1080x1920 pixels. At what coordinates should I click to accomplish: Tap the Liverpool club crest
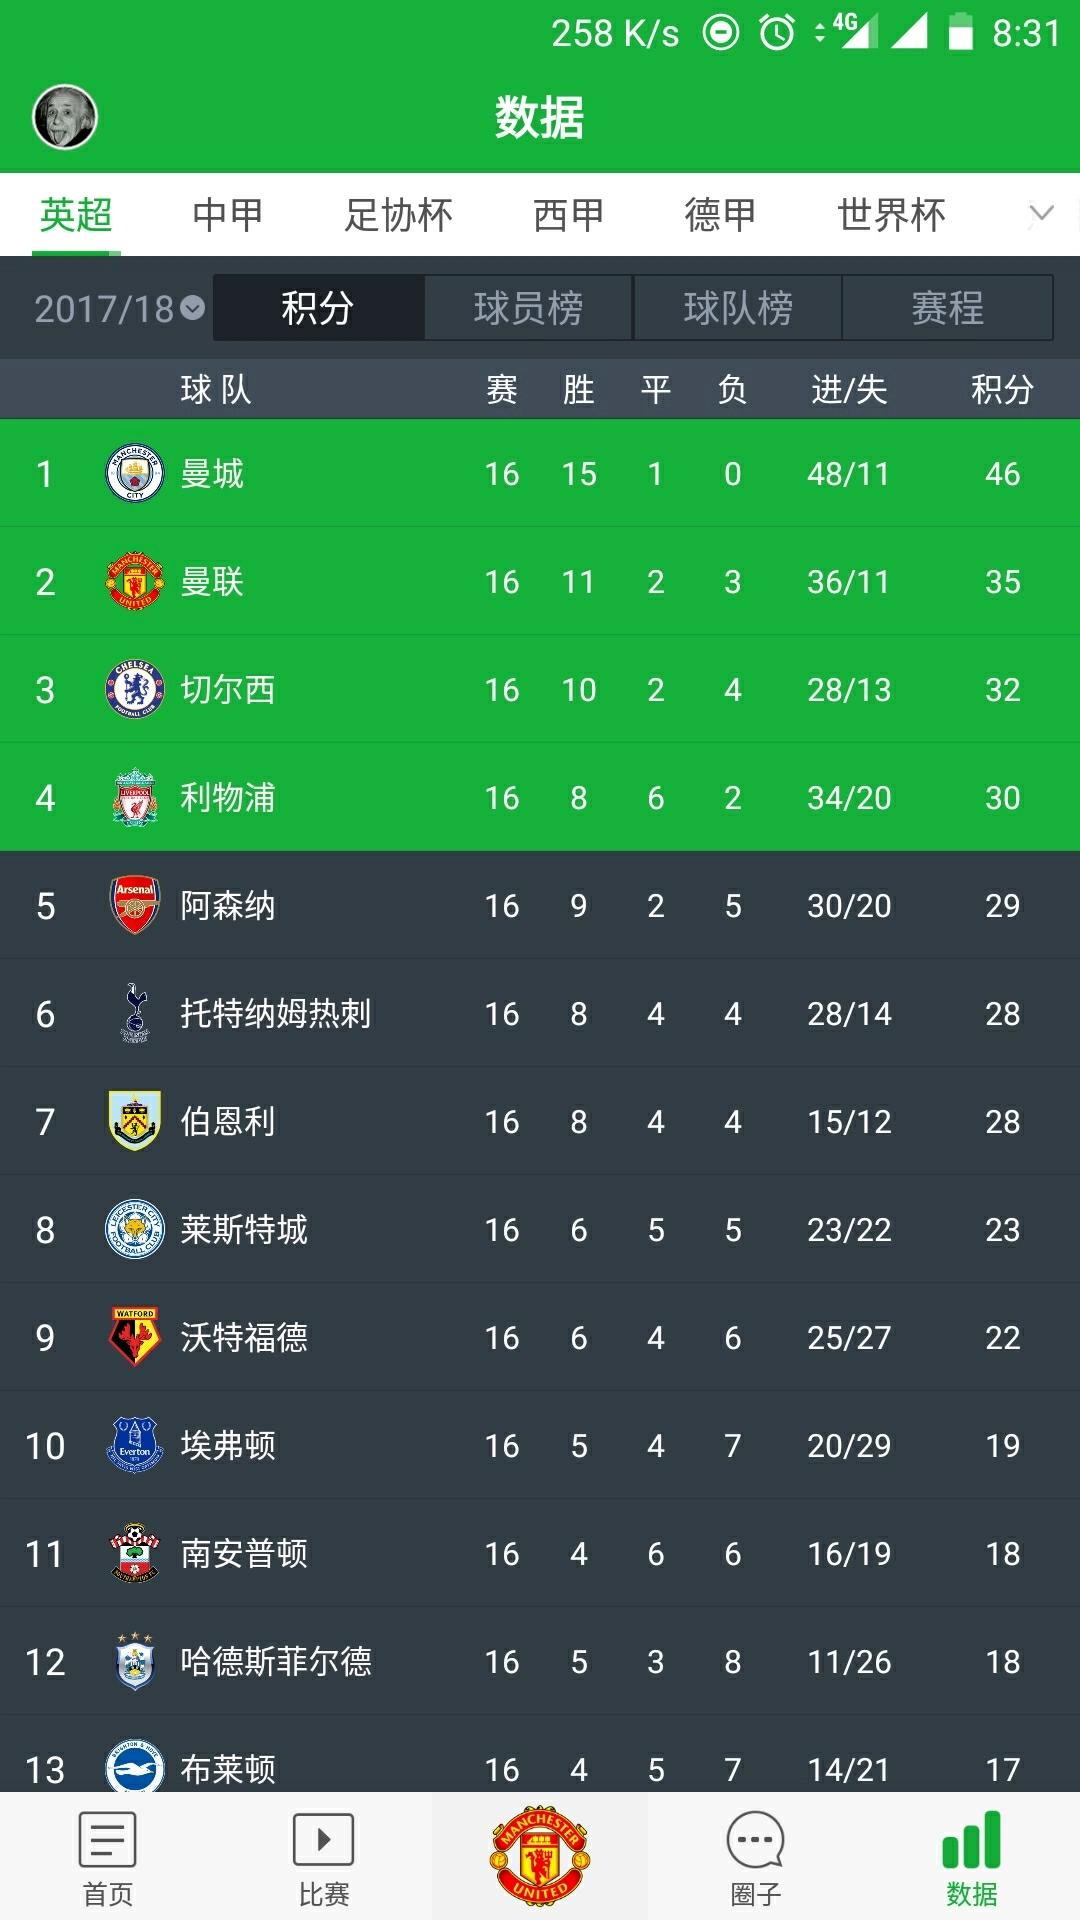133,797
